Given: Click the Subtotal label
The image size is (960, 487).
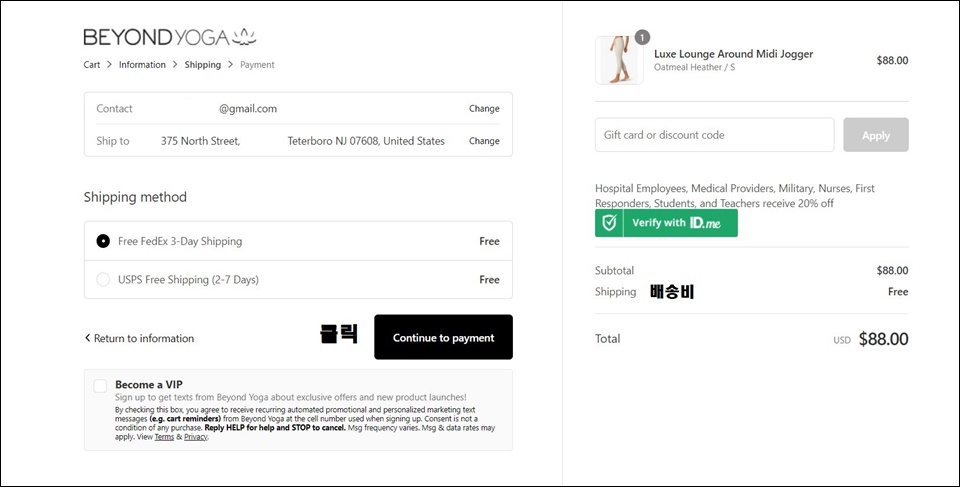Looking at the screenshot, I should [x=615, y=270].
